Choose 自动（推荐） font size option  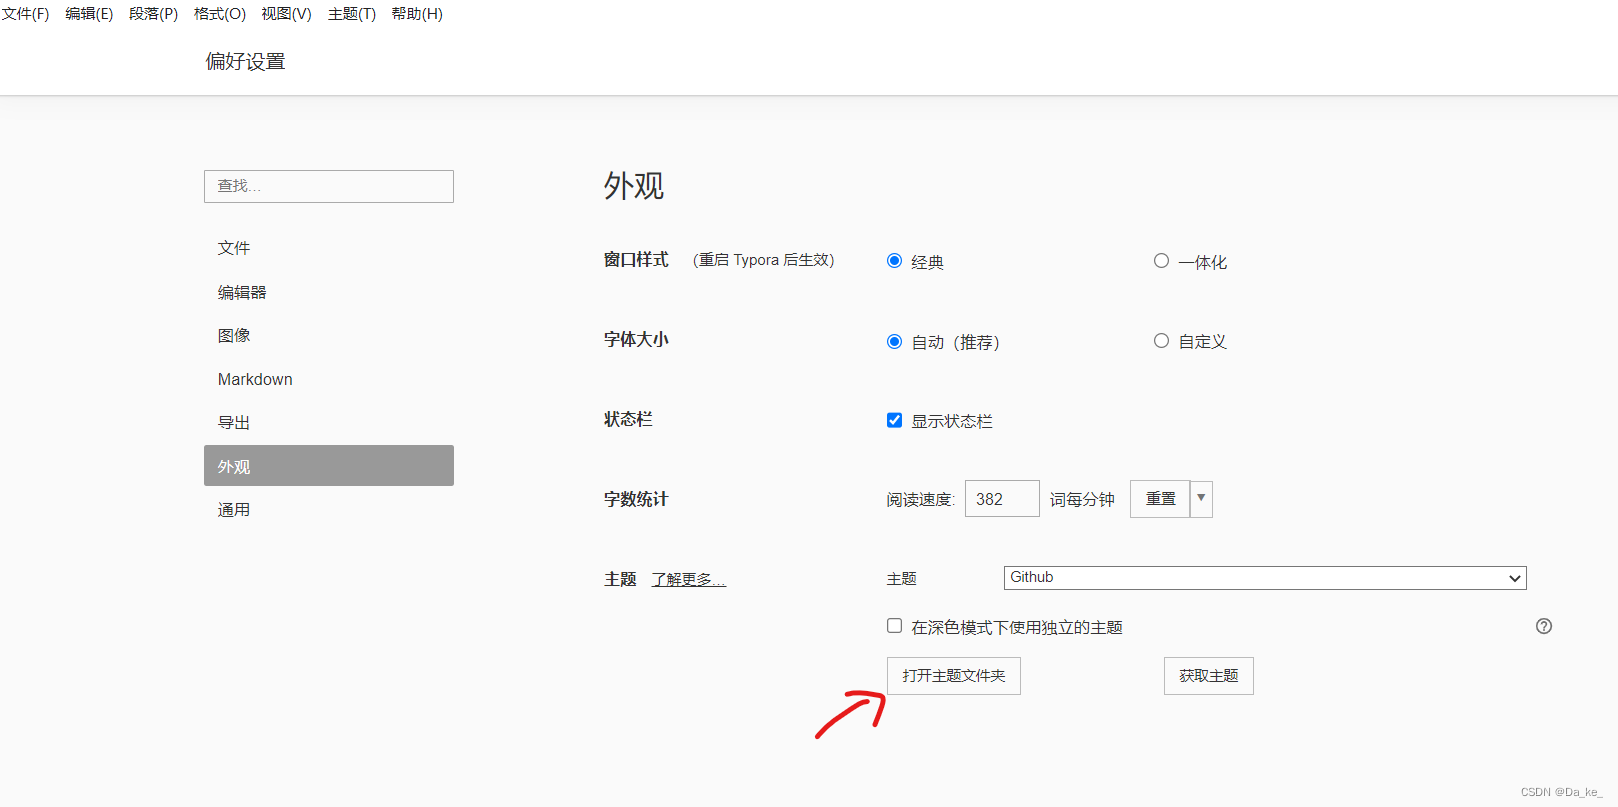(894, 341)
